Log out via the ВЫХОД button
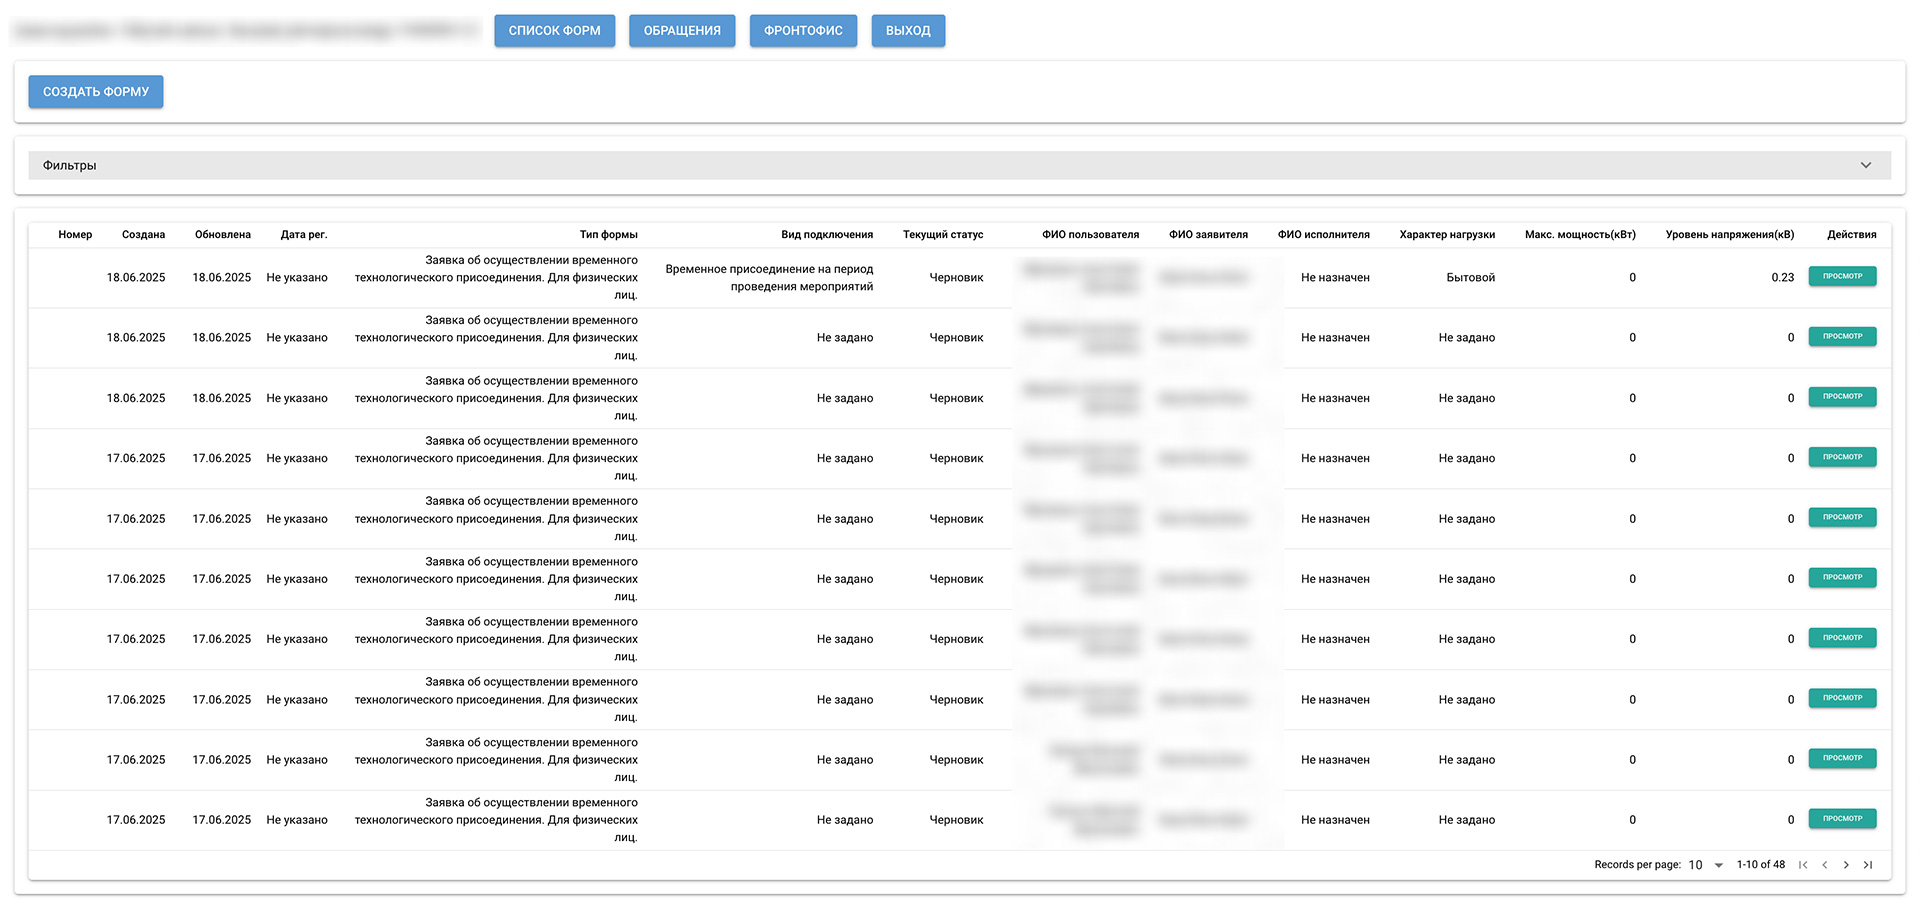Viewport: 1920px width, 913px height. click(x=908, y=31)
